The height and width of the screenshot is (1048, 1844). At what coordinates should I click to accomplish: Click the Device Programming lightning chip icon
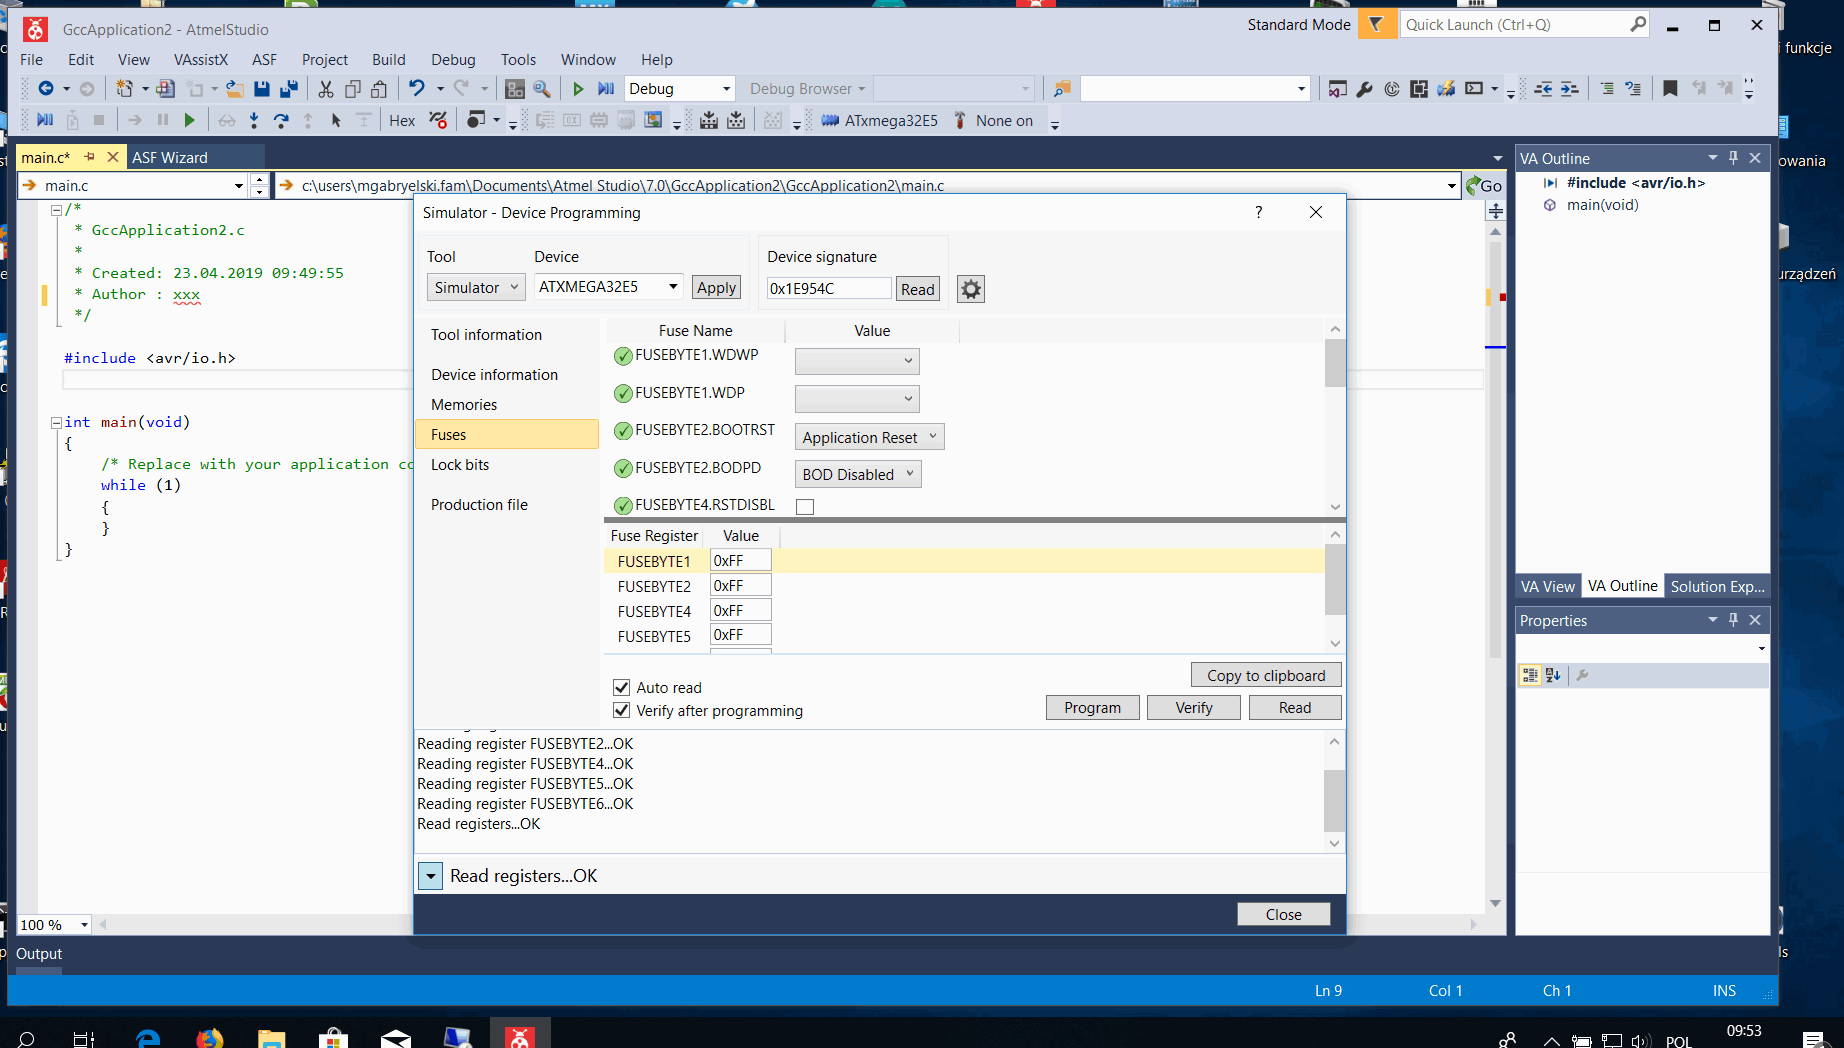point(1446,89)
